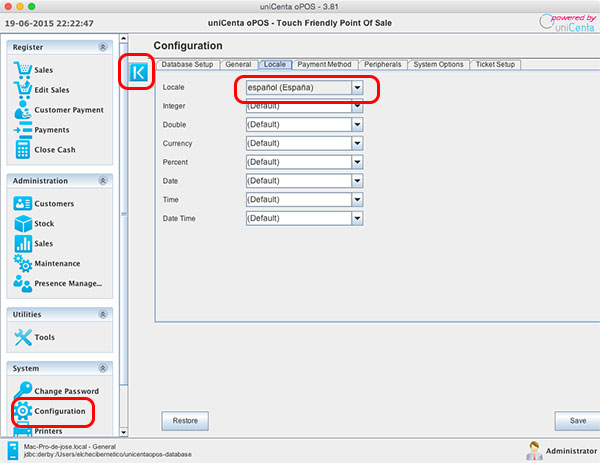Viewport: 600px width, 463px height.
Task: Switch to the Payment Method tab
Action: point(324,64)
